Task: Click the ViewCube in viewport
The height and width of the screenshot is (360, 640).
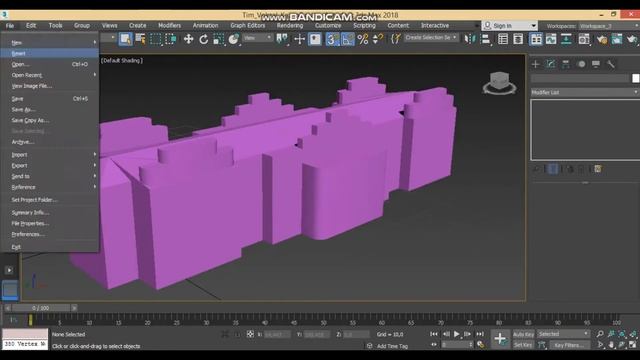Action: click(x=499, y=83)
